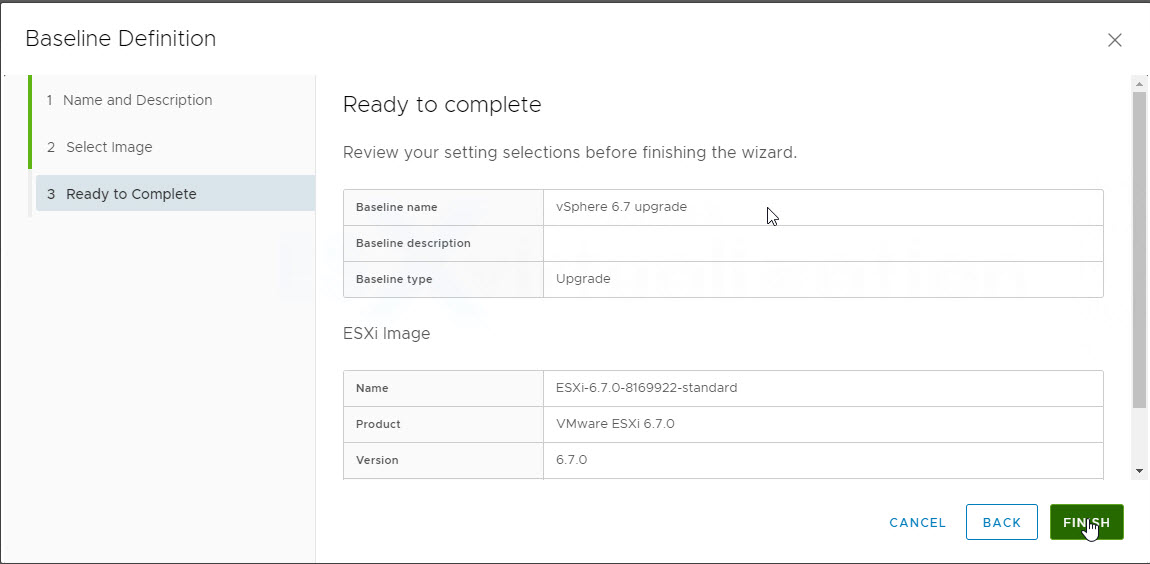Click scrollbar up arrow
The width and height of the screenshot is (1150, 564).
1139,84
